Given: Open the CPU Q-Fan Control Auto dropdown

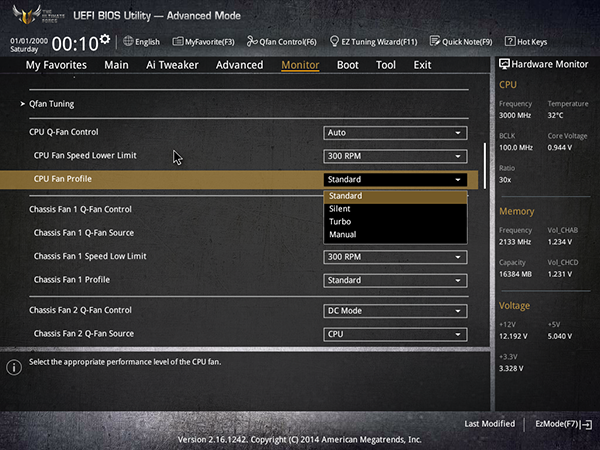Looking at the screenshot, I should pos(395,133).
